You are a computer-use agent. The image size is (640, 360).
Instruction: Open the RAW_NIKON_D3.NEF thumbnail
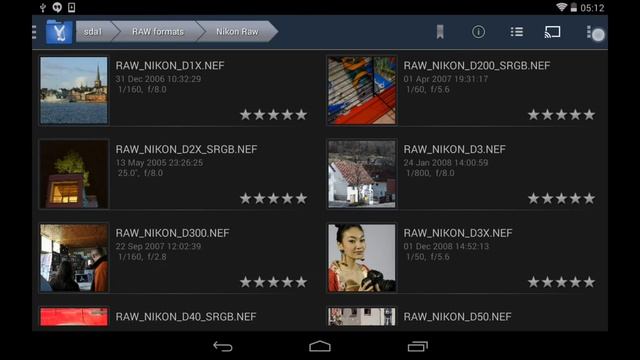(362, 174)
